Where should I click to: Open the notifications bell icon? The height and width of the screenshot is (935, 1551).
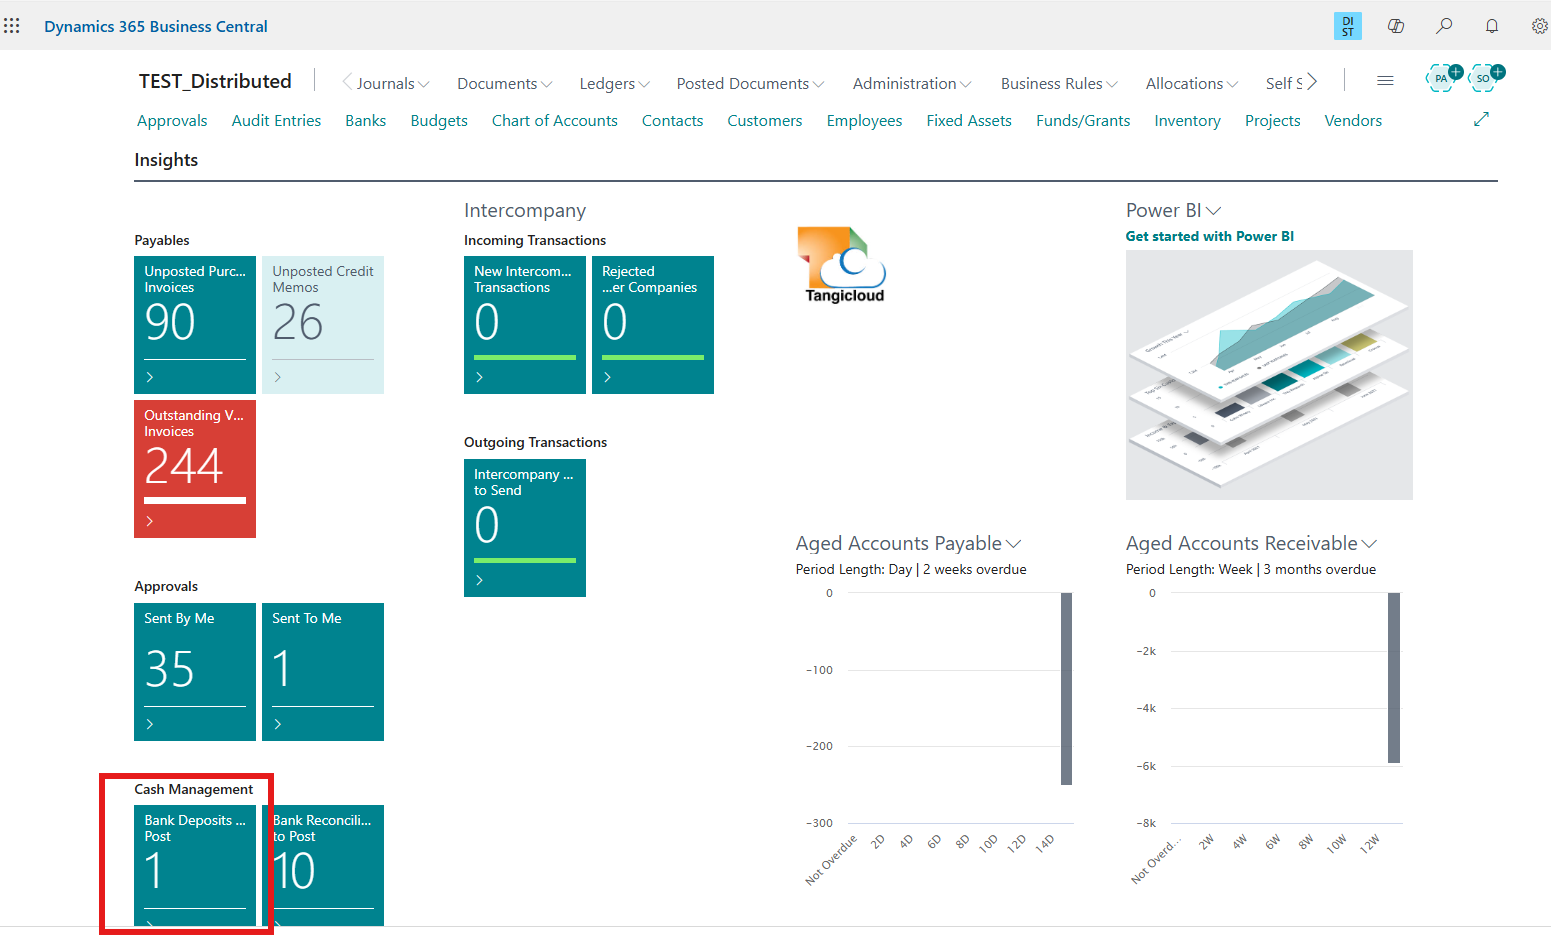pyautogui.click(x=1492, y=26)
